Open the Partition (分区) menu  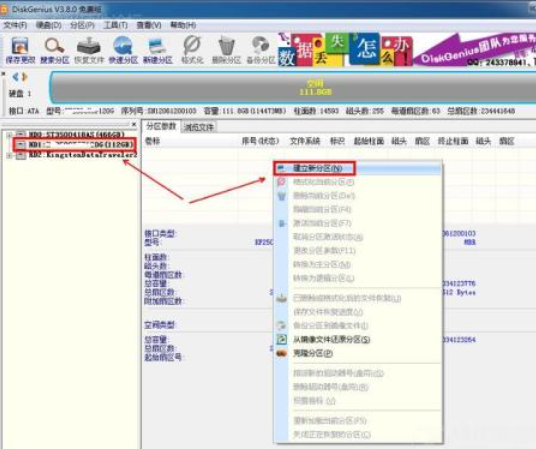tap(82, 25)
